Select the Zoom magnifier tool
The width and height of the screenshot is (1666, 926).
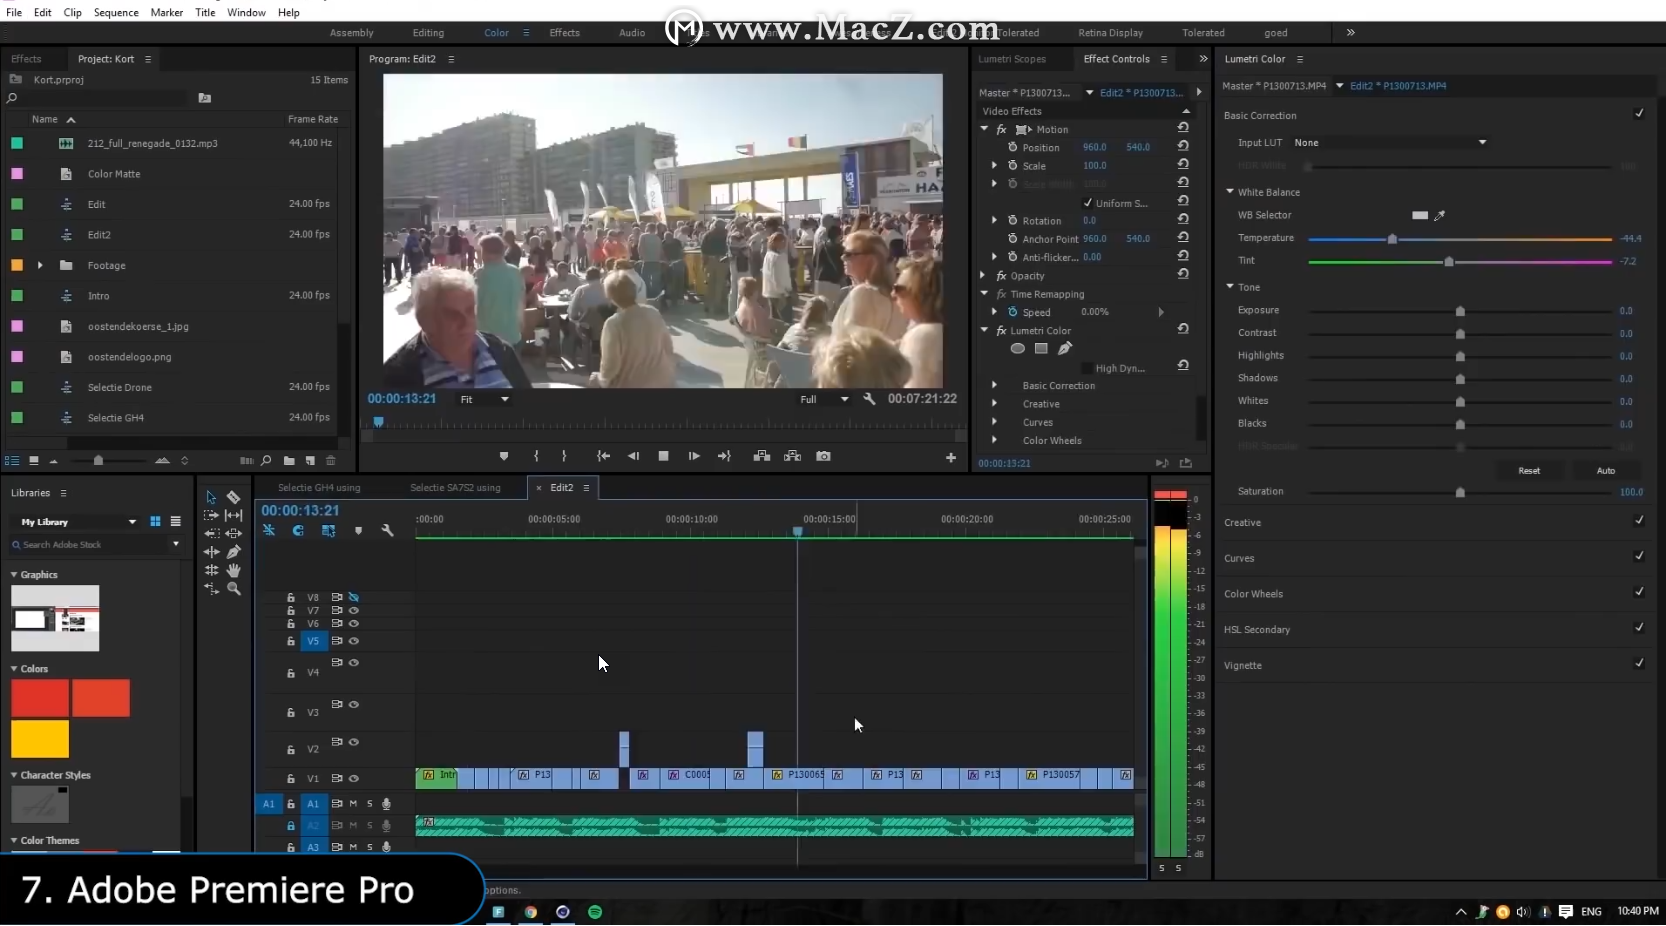point(233,589)
